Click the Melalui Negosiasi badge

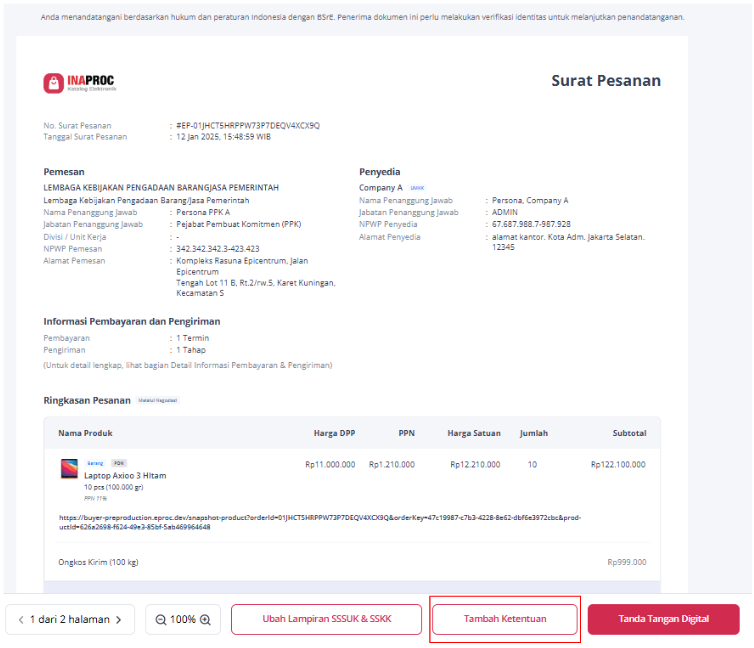(x=158, y=400)
